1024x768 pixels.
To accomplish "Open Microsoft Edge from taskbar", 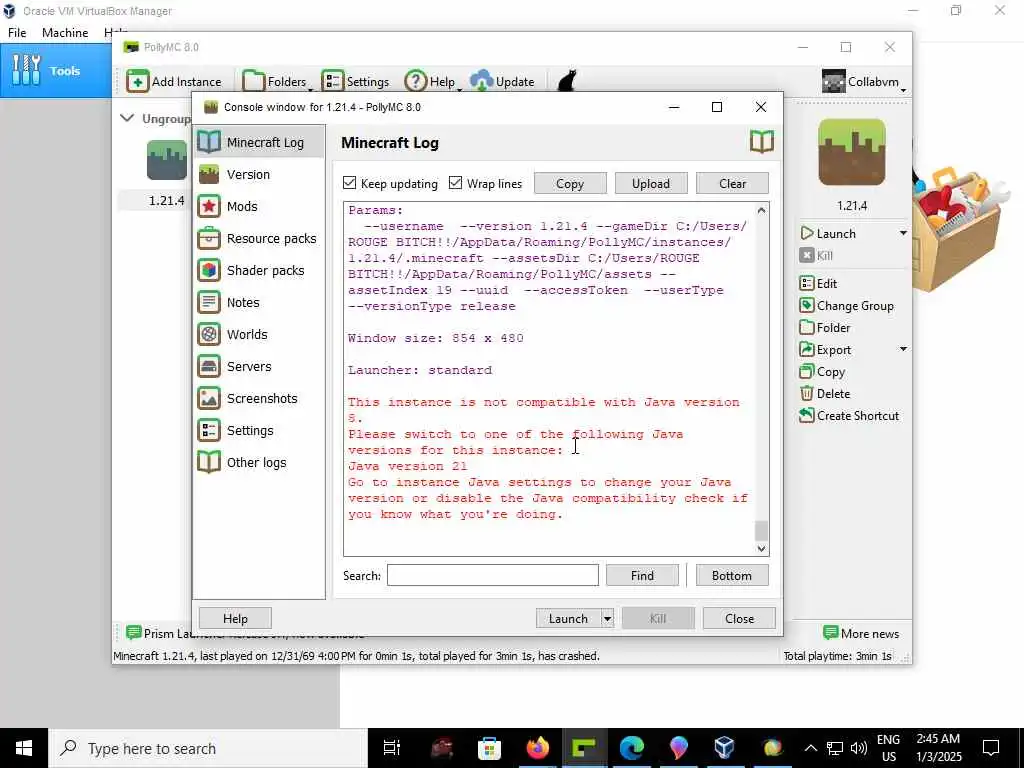I will [632, 748].
